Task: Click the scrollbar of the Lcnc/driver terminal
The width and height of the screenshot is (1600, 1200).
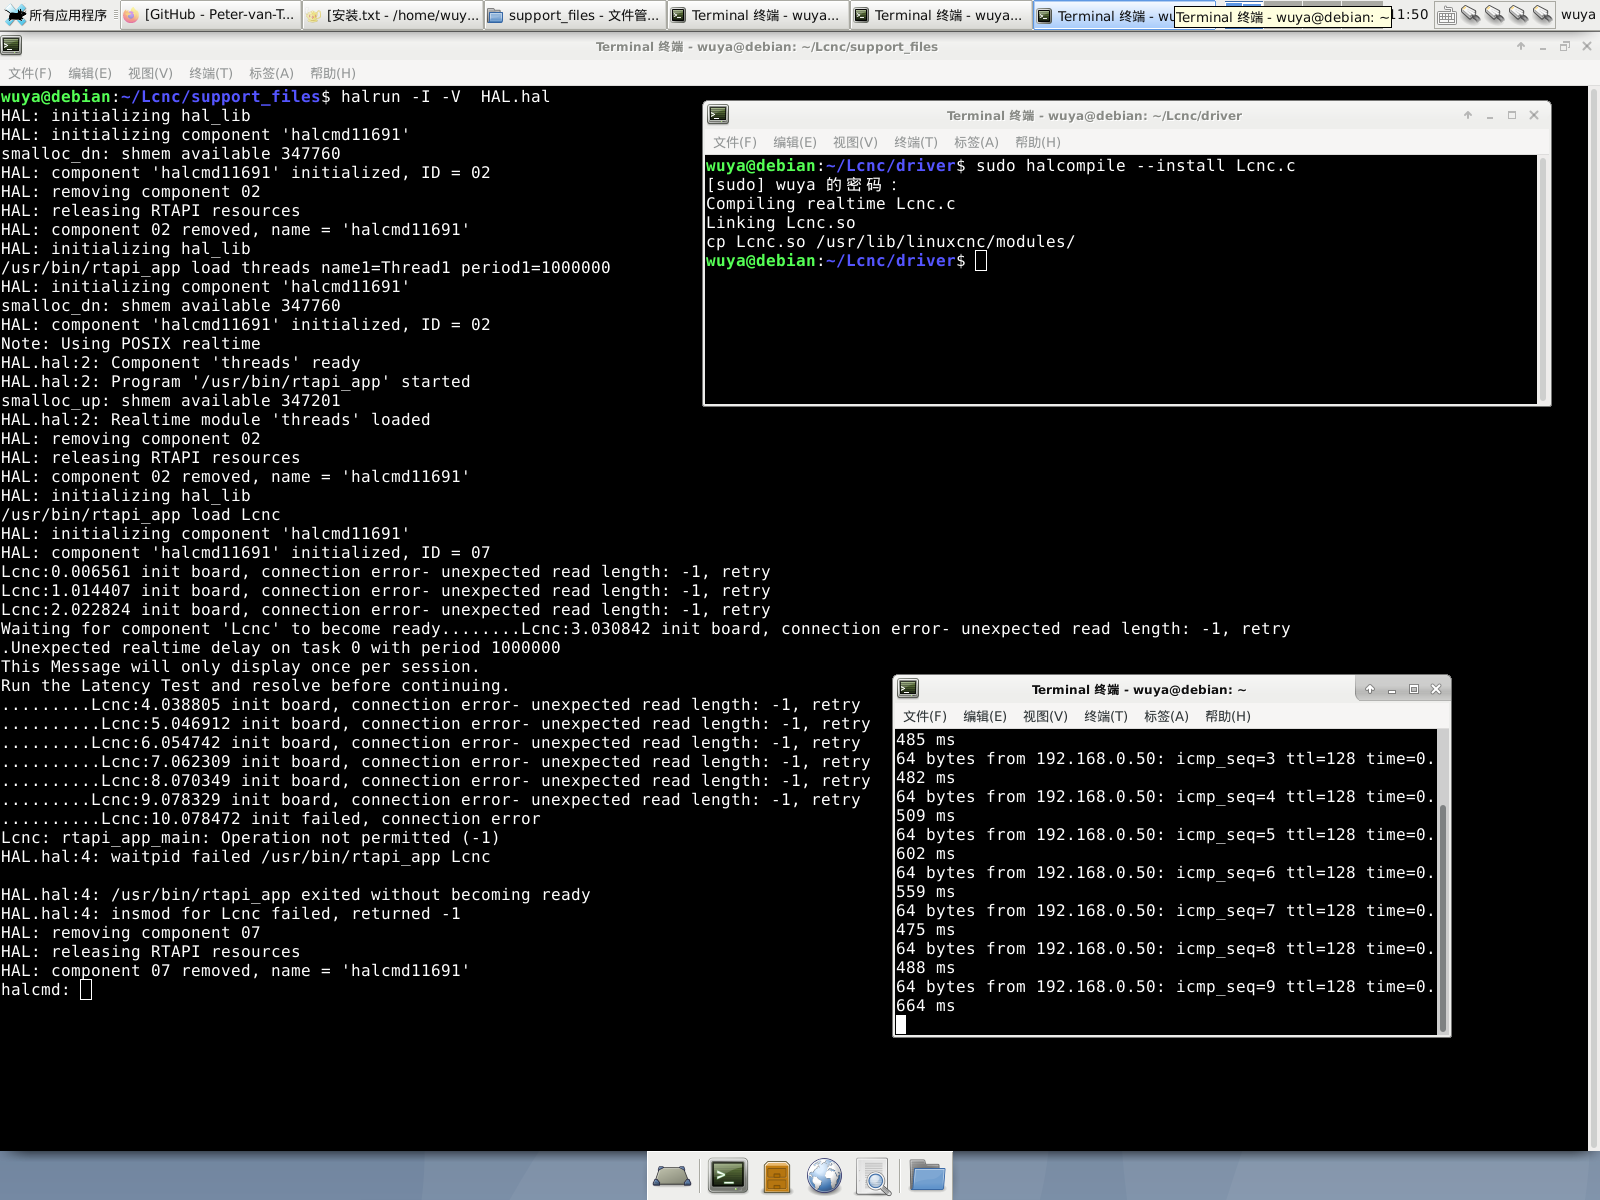Action: [x=1543, y=279]
